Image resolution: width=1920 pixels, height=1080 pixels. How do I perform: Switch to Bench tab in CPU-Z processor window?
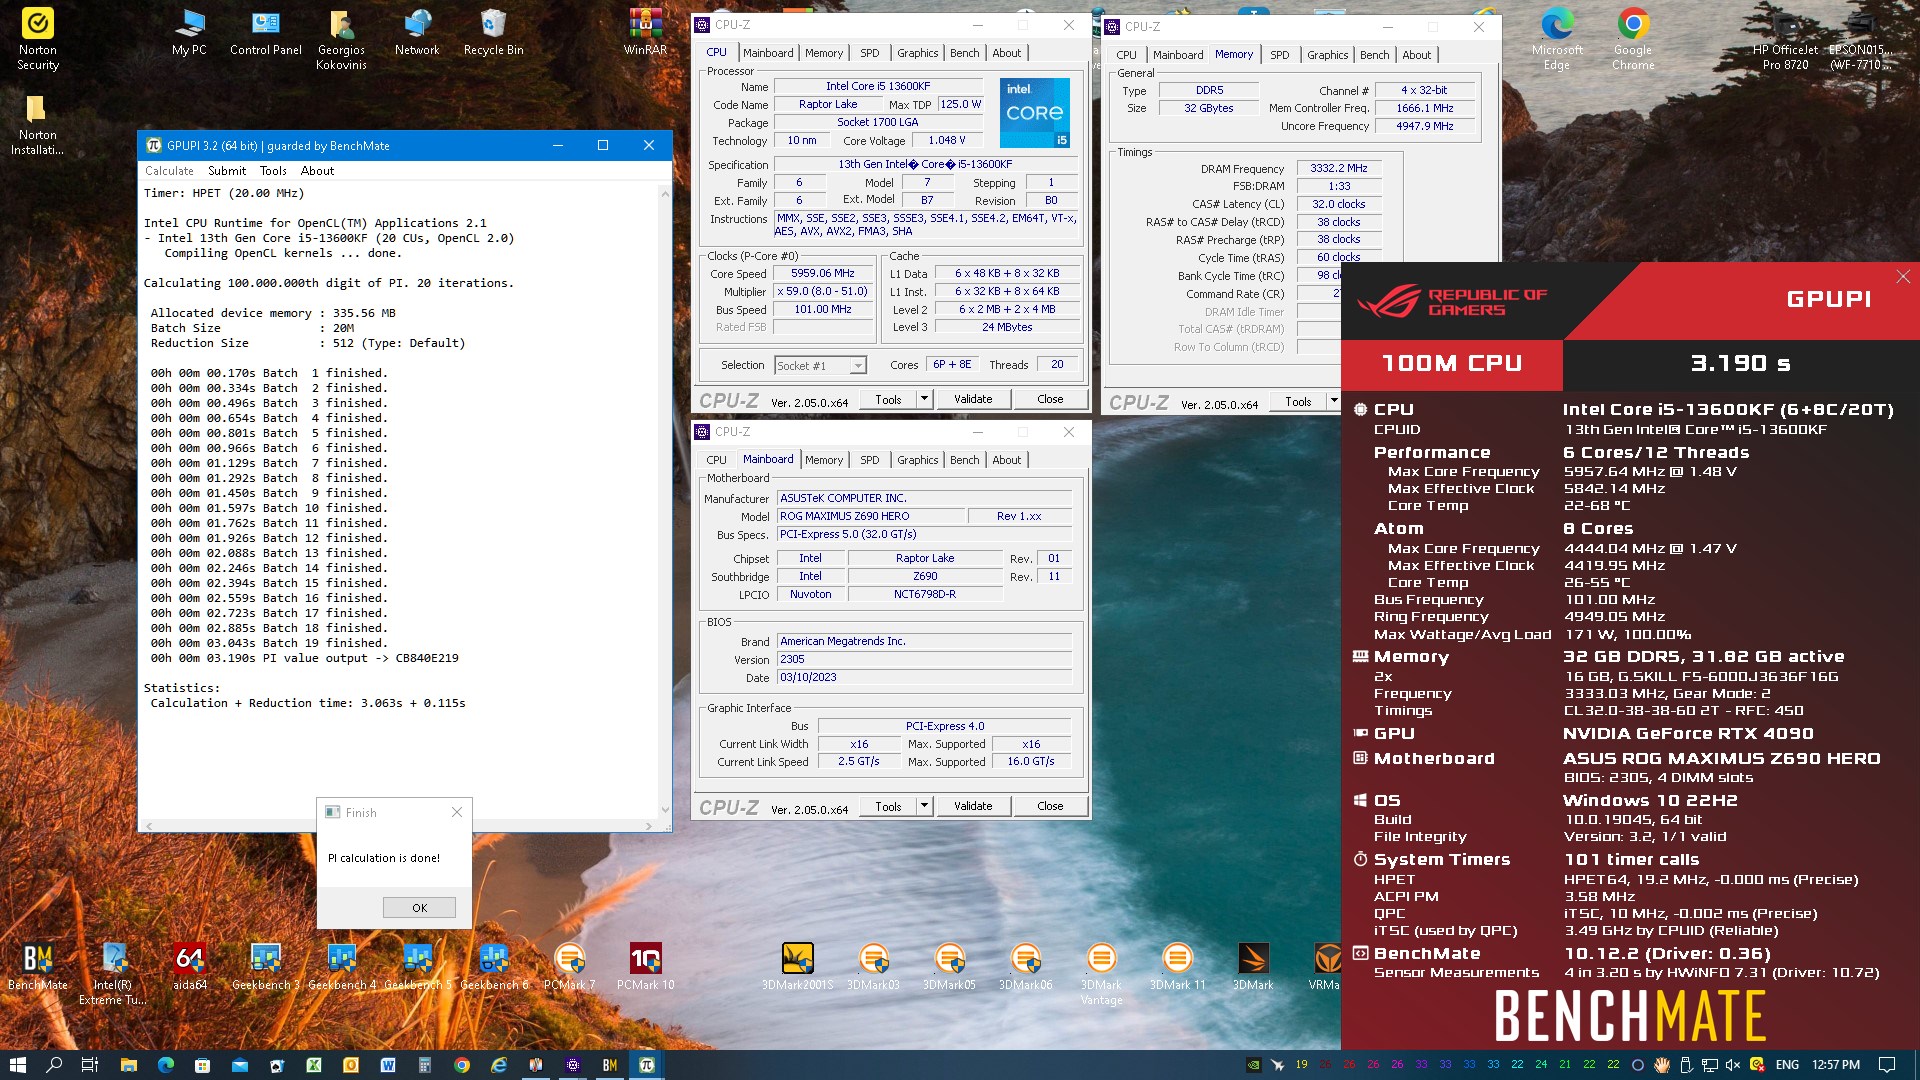point(965,53)
